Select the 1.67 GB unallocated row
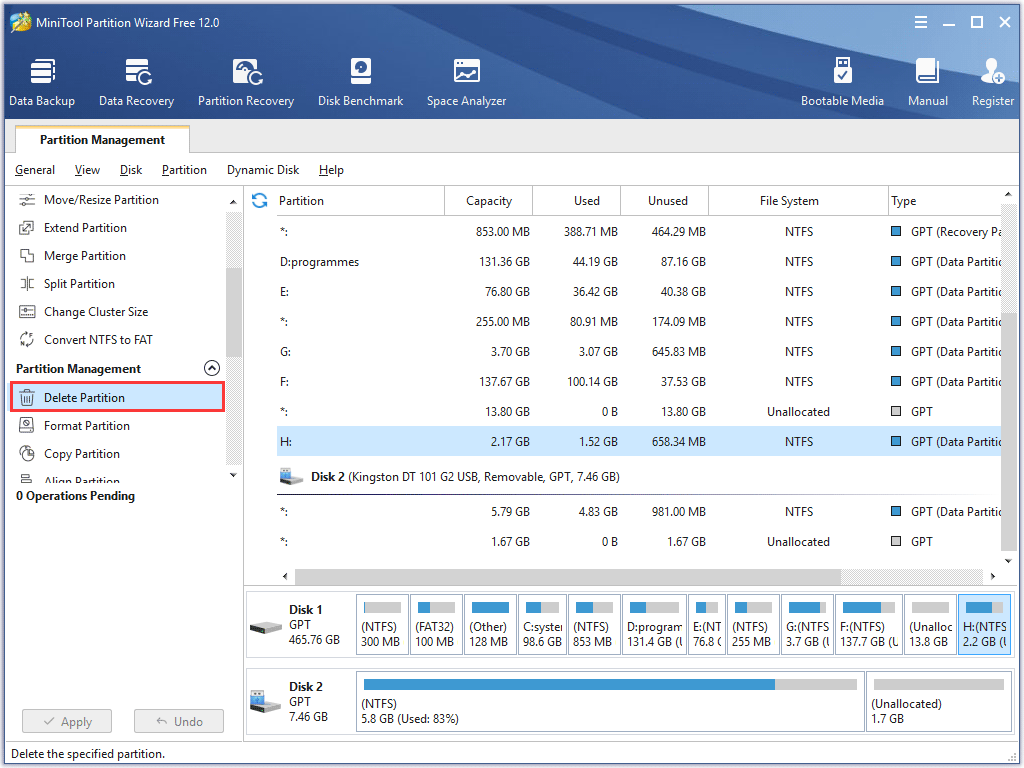The height and width of the screenshot is (768, 1024). (x=639, y=542)
